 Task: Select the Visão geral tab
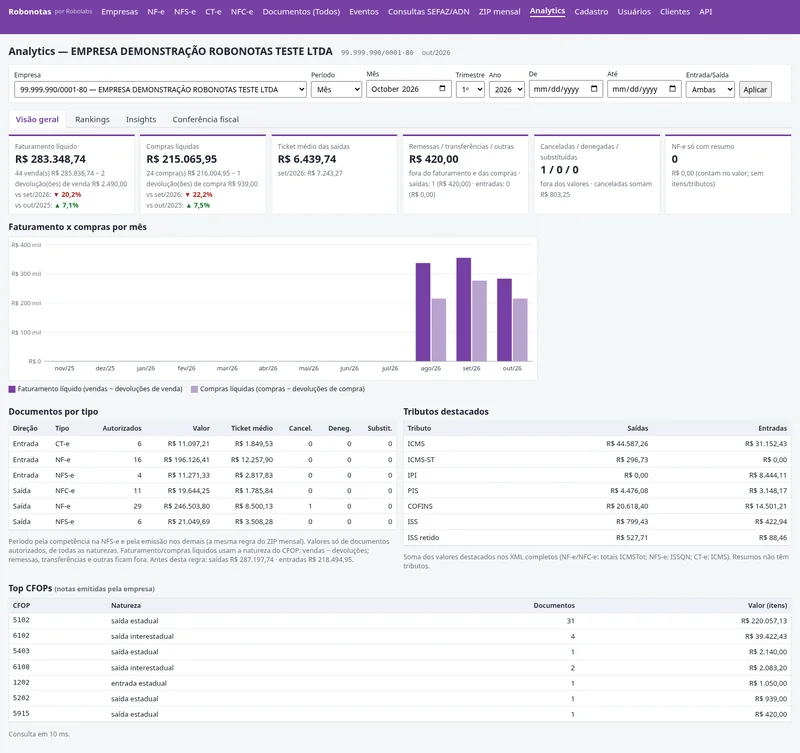tap(37, 119)
